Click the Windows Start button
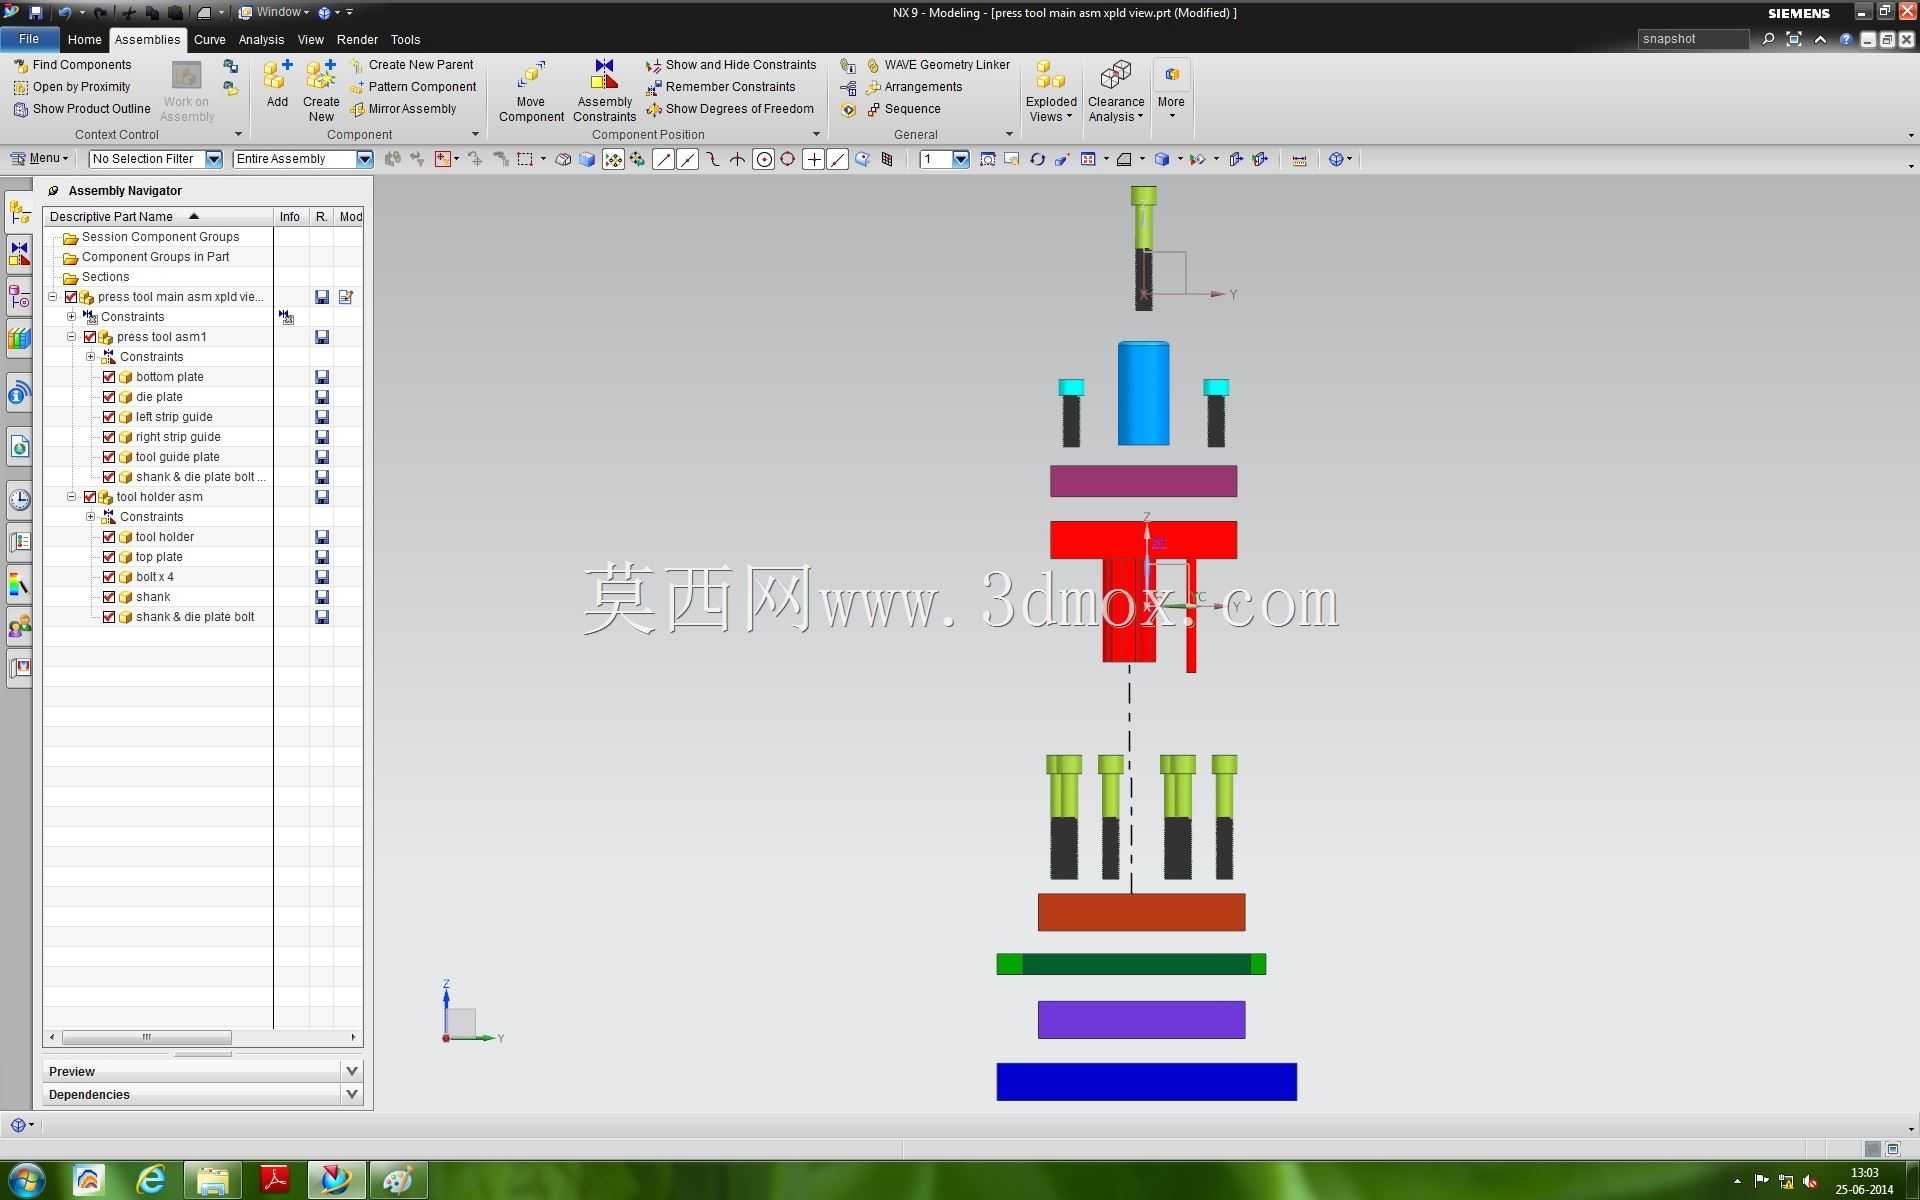The image size is (1920, 1200). point(26,1180)
